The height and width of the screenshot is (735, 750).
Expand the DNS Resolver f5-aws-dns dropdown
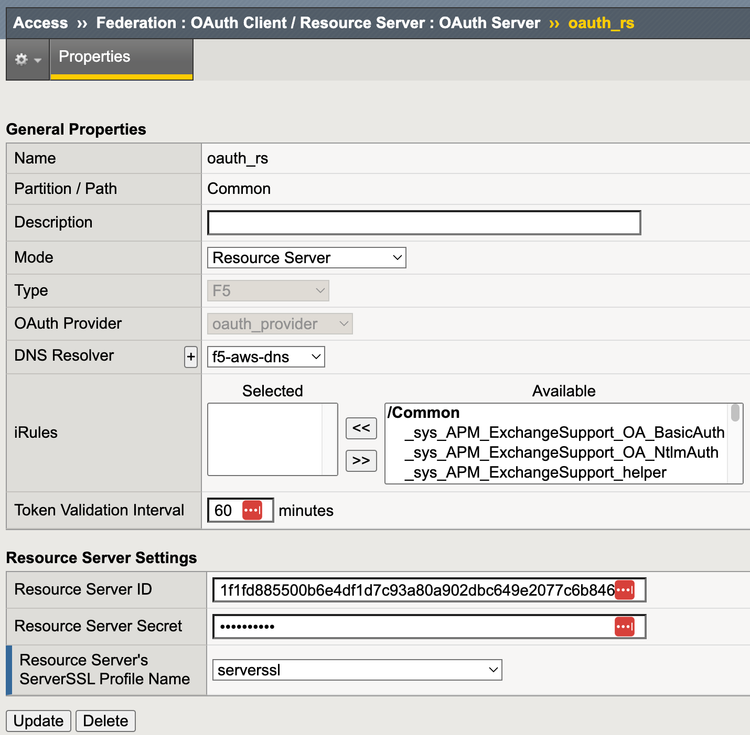[266, 356]
